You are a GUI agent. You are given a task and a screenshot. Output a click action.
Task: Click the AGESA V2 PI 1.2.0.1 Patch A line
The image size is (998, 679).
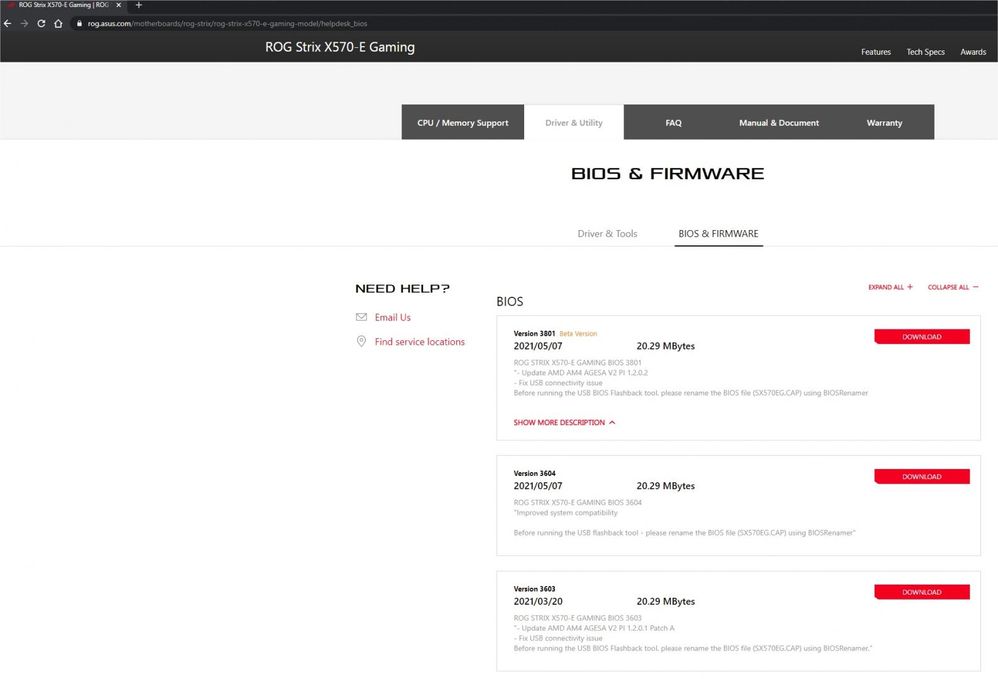pyautogui.click(x=594, y=628)
